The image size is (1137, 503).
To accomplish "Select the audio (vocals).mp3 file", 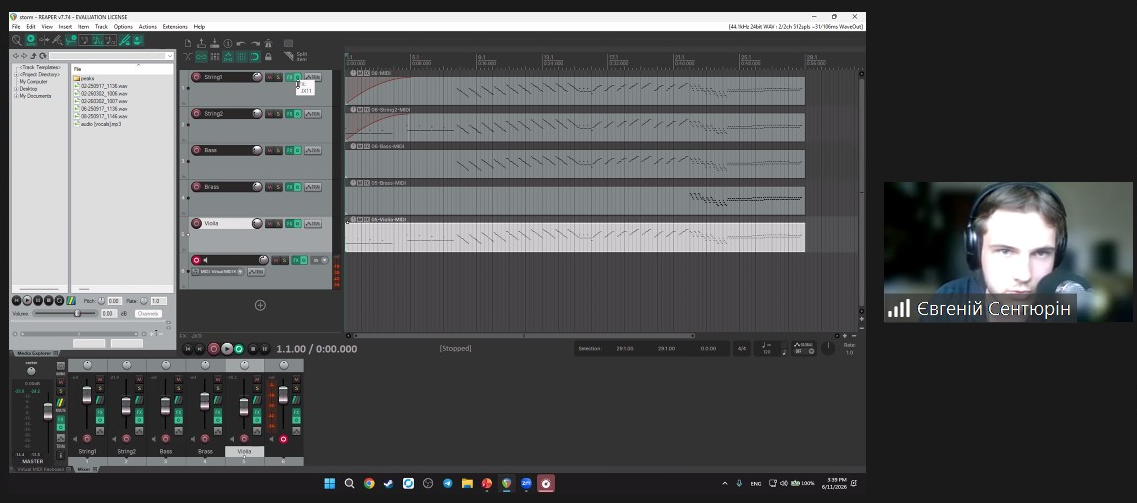I will pyautogui.click(x=97, y=124).
